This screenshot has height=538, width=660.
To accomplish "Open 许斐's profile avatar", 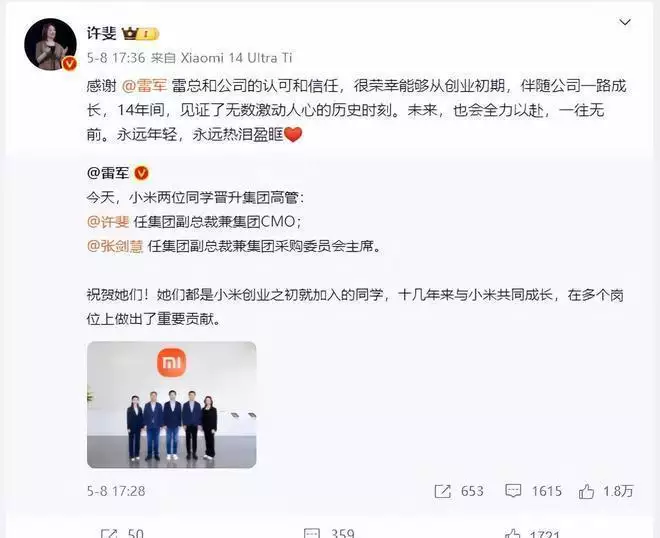I will [x=51, y=44].
